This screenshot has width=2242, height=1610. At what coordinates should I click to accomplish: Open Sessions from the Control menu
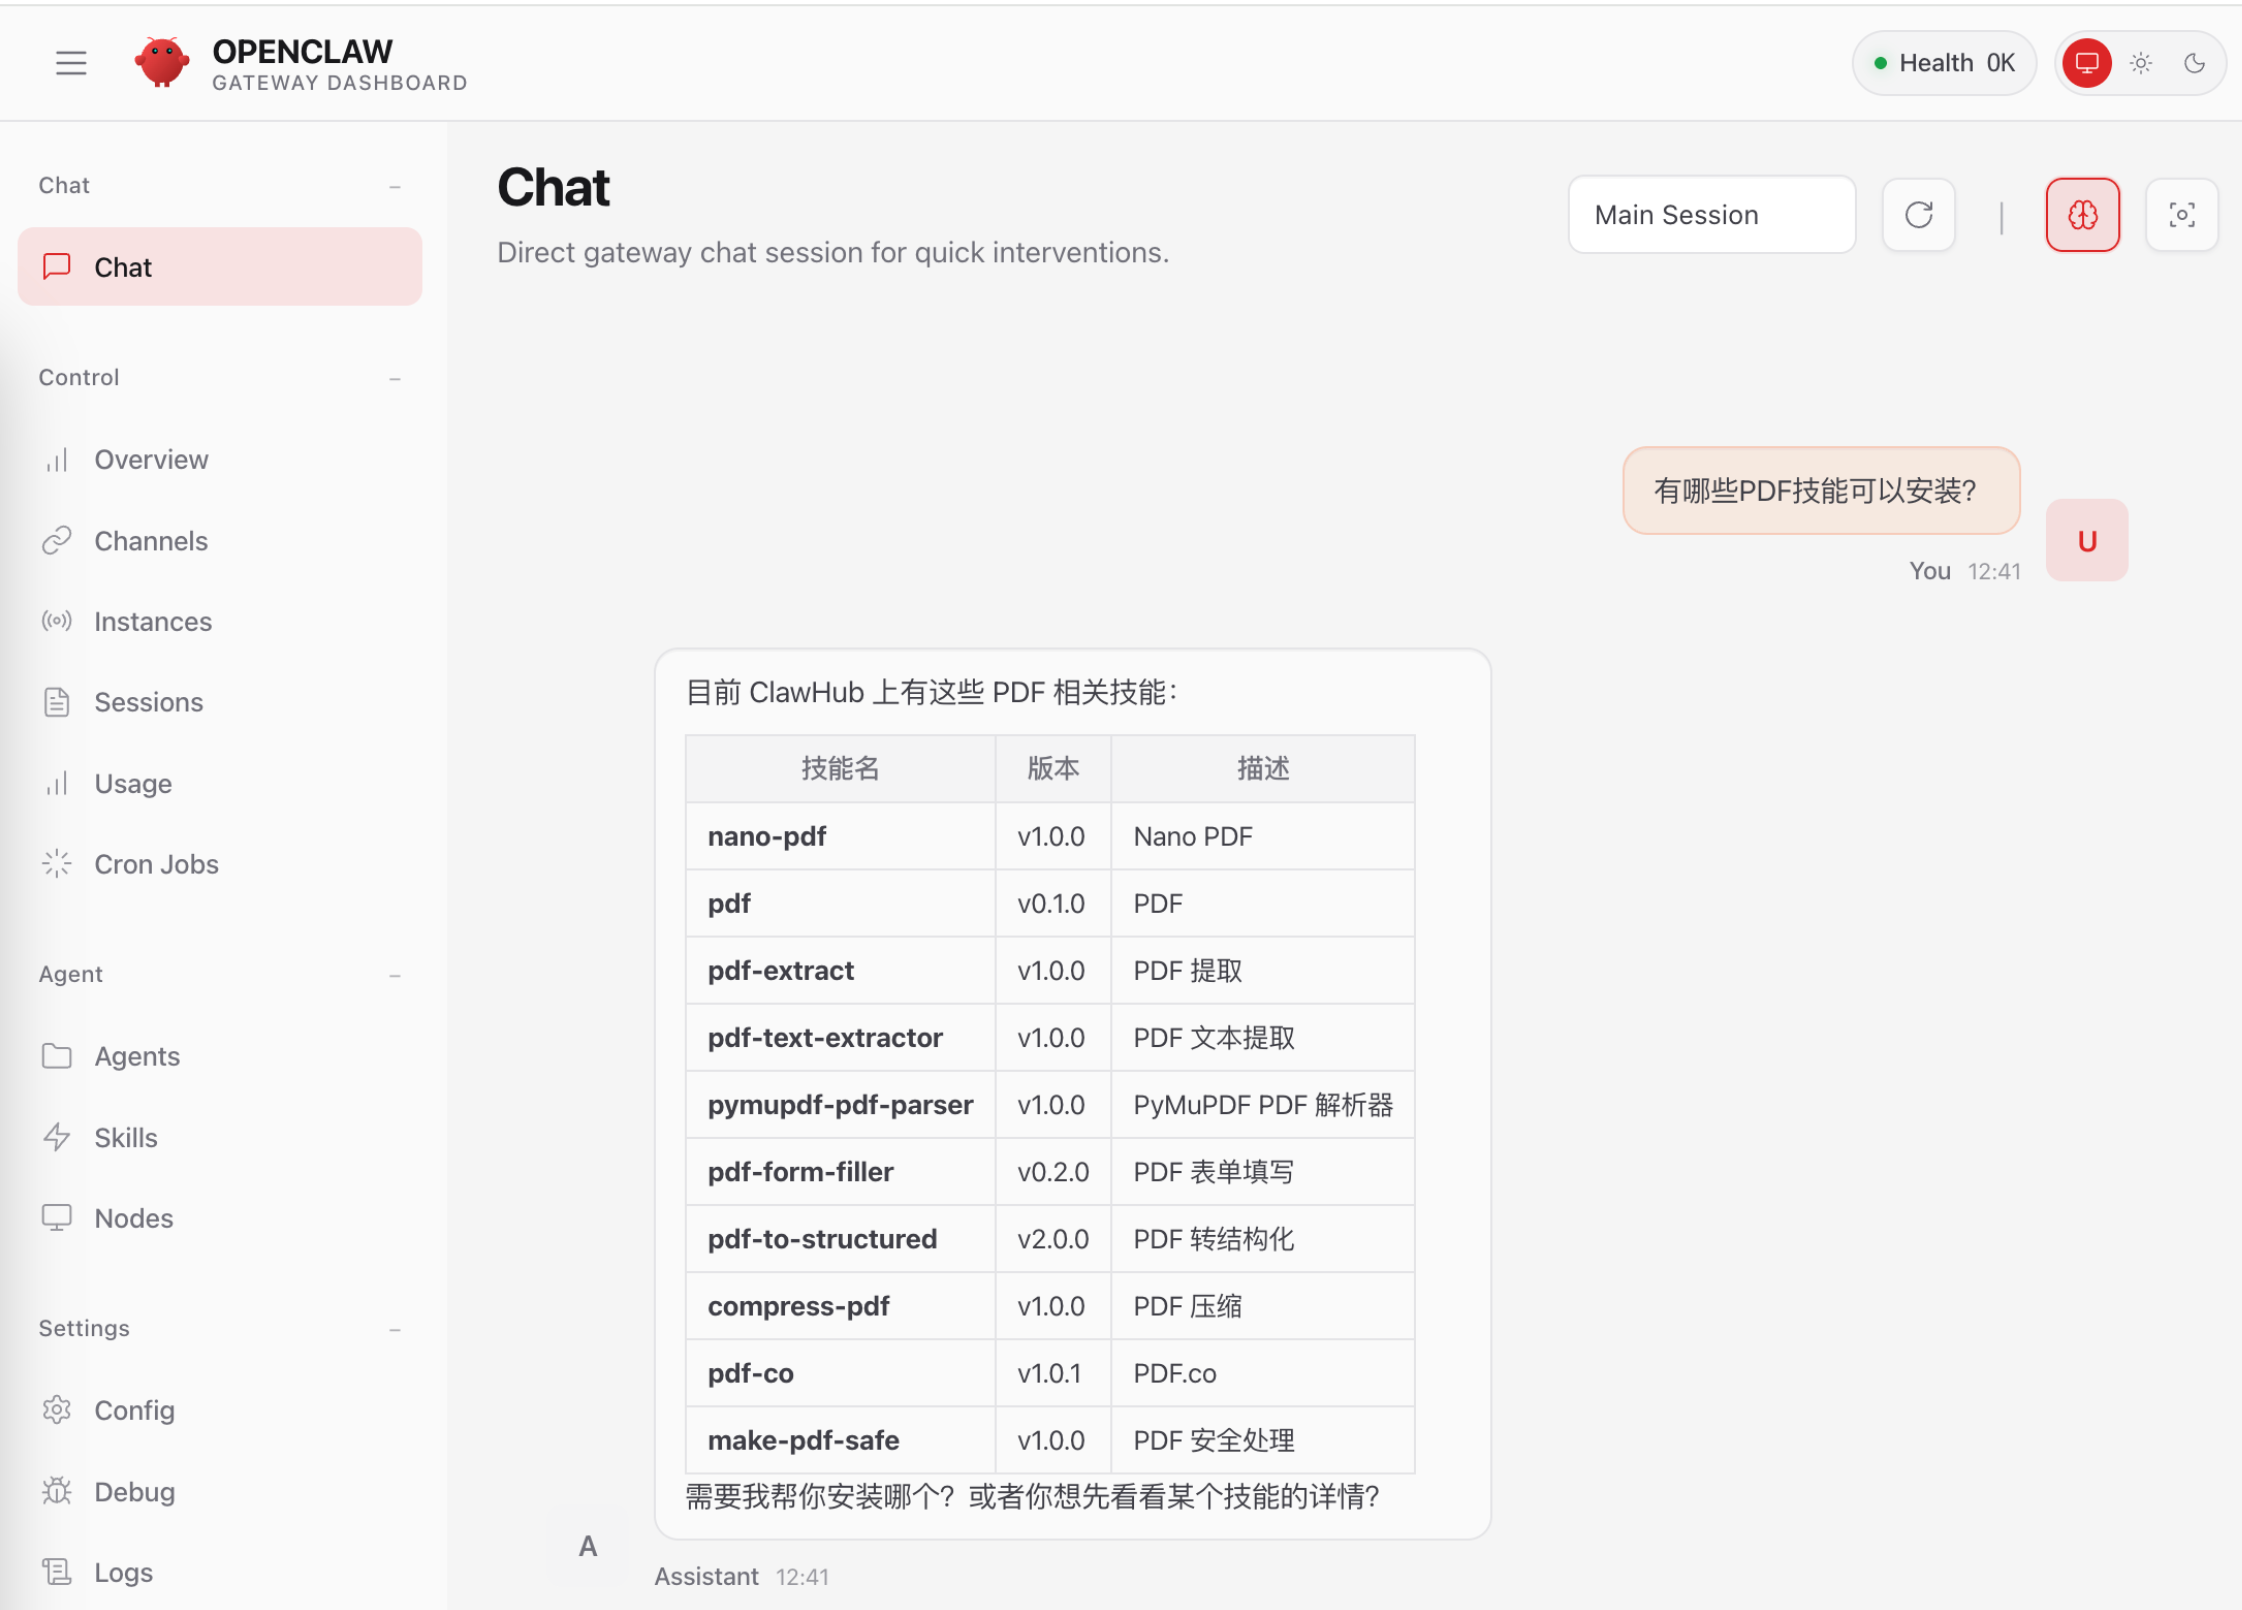(x=149, y=701)
